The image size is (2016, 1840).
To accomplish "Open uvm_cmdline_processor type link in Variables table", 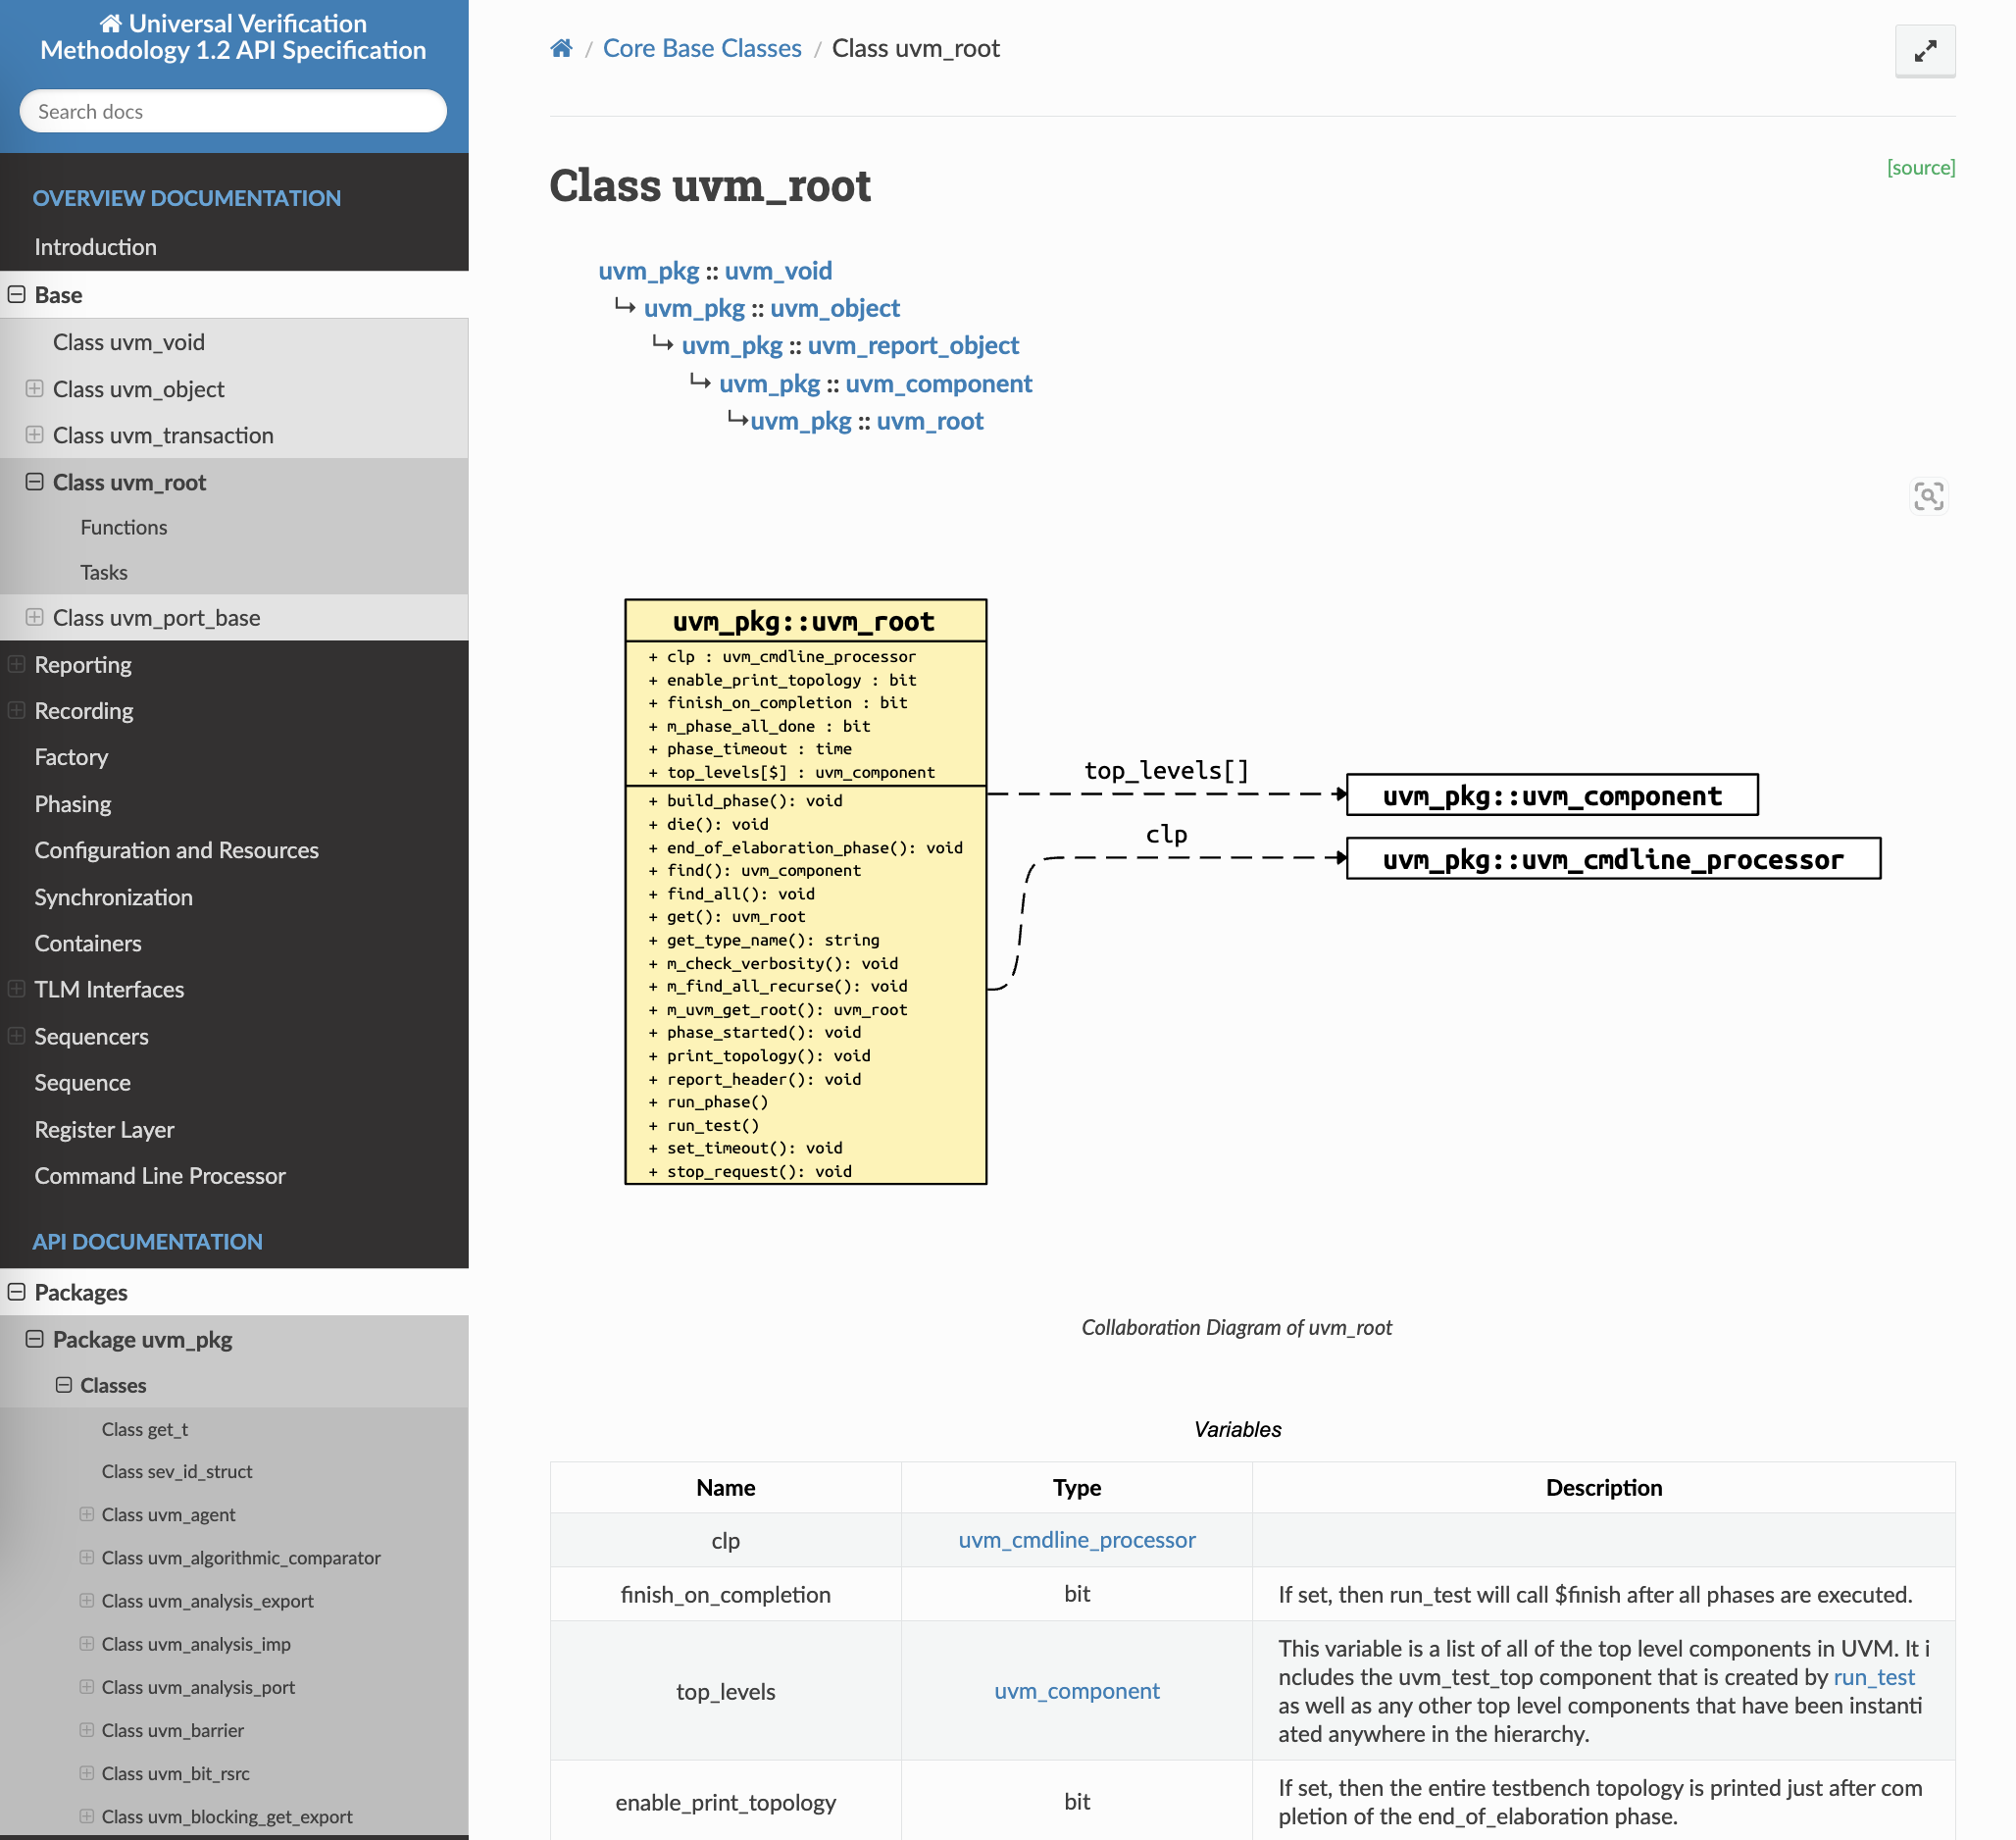I will pos(1076,1539).
